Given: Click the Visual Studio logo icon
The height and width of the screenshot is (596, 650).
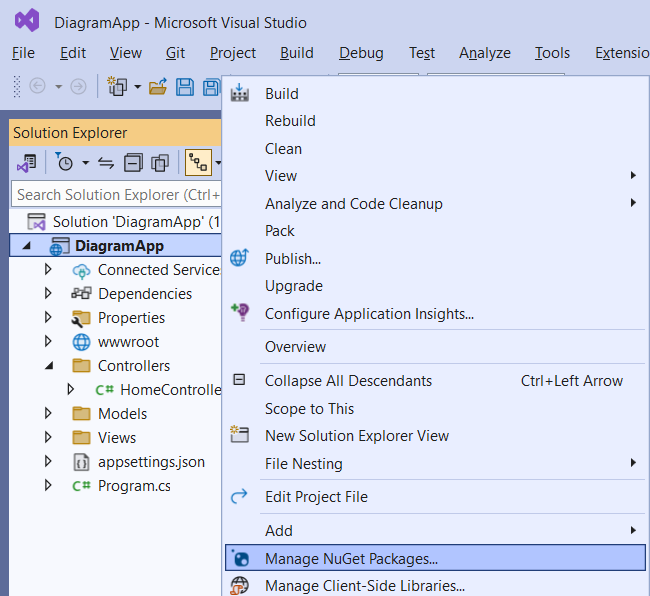Looking at the screenshot, I should [x=26, y=21].
